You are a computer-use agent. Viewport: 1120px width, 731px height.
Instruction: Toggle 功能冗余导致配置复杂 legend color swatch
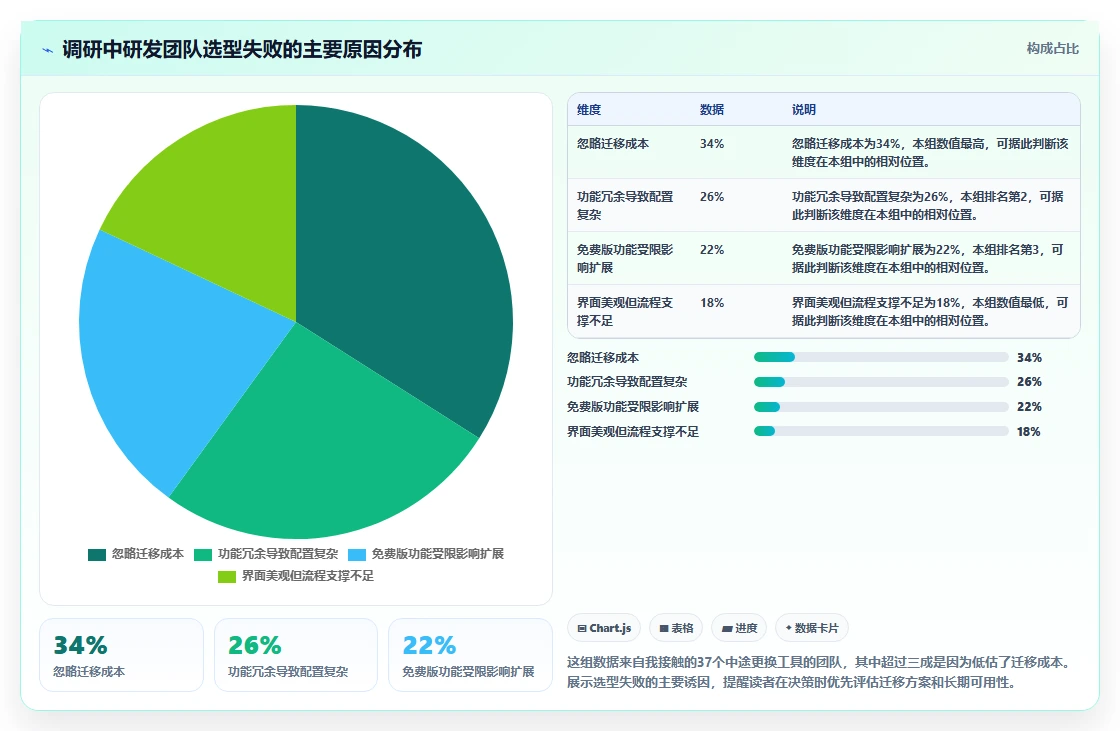203,555
